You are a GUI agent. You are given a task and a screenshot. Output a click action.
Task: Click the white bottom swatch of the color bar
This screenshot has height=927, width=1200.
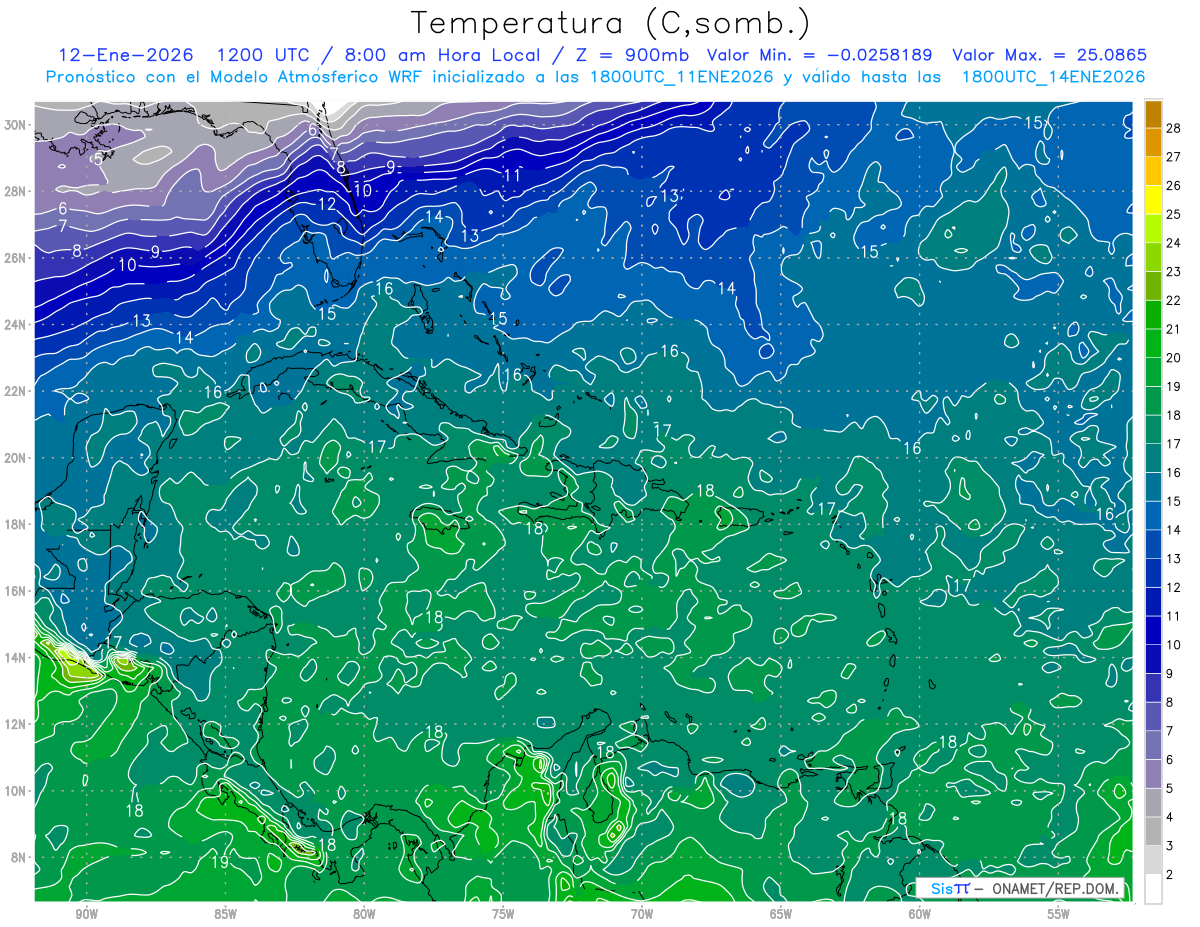[x=1154, y=888]
